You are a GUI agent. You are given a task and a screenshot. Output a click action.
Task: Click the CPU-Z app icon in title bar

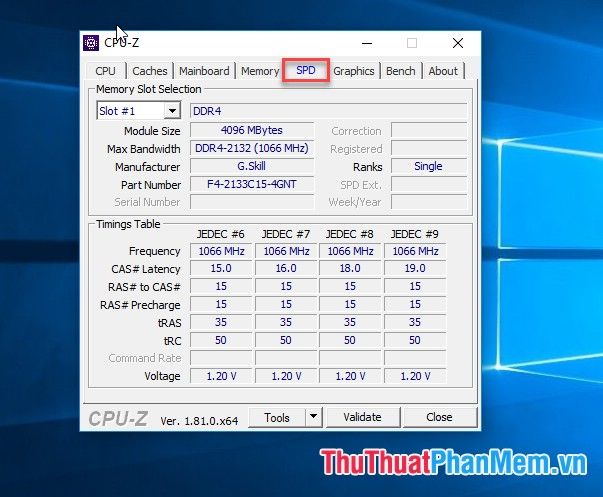tap(91, 43)
